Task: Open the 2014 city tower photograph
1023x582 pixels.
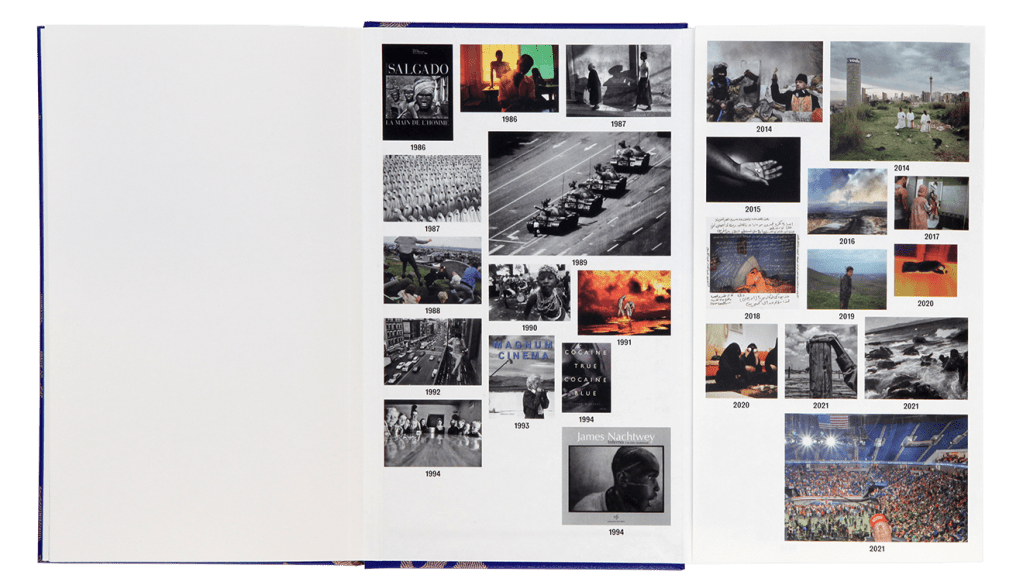Action: (899, 101)
